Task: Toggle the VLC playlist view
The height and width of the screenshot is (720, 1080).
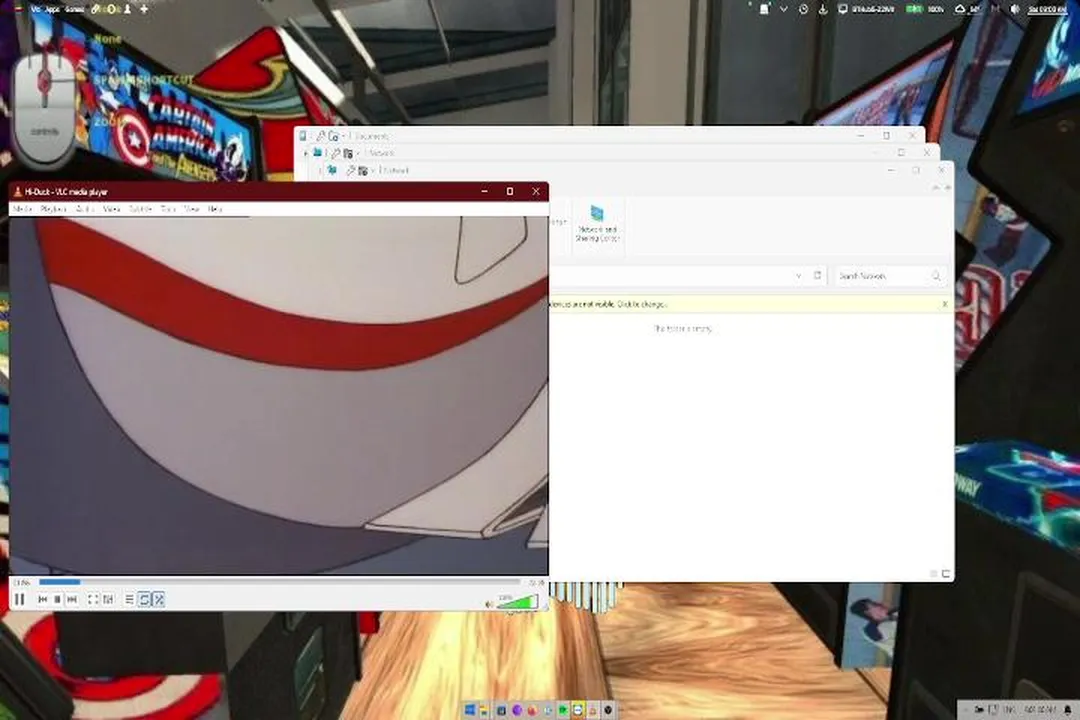Action: pos(129,600)
